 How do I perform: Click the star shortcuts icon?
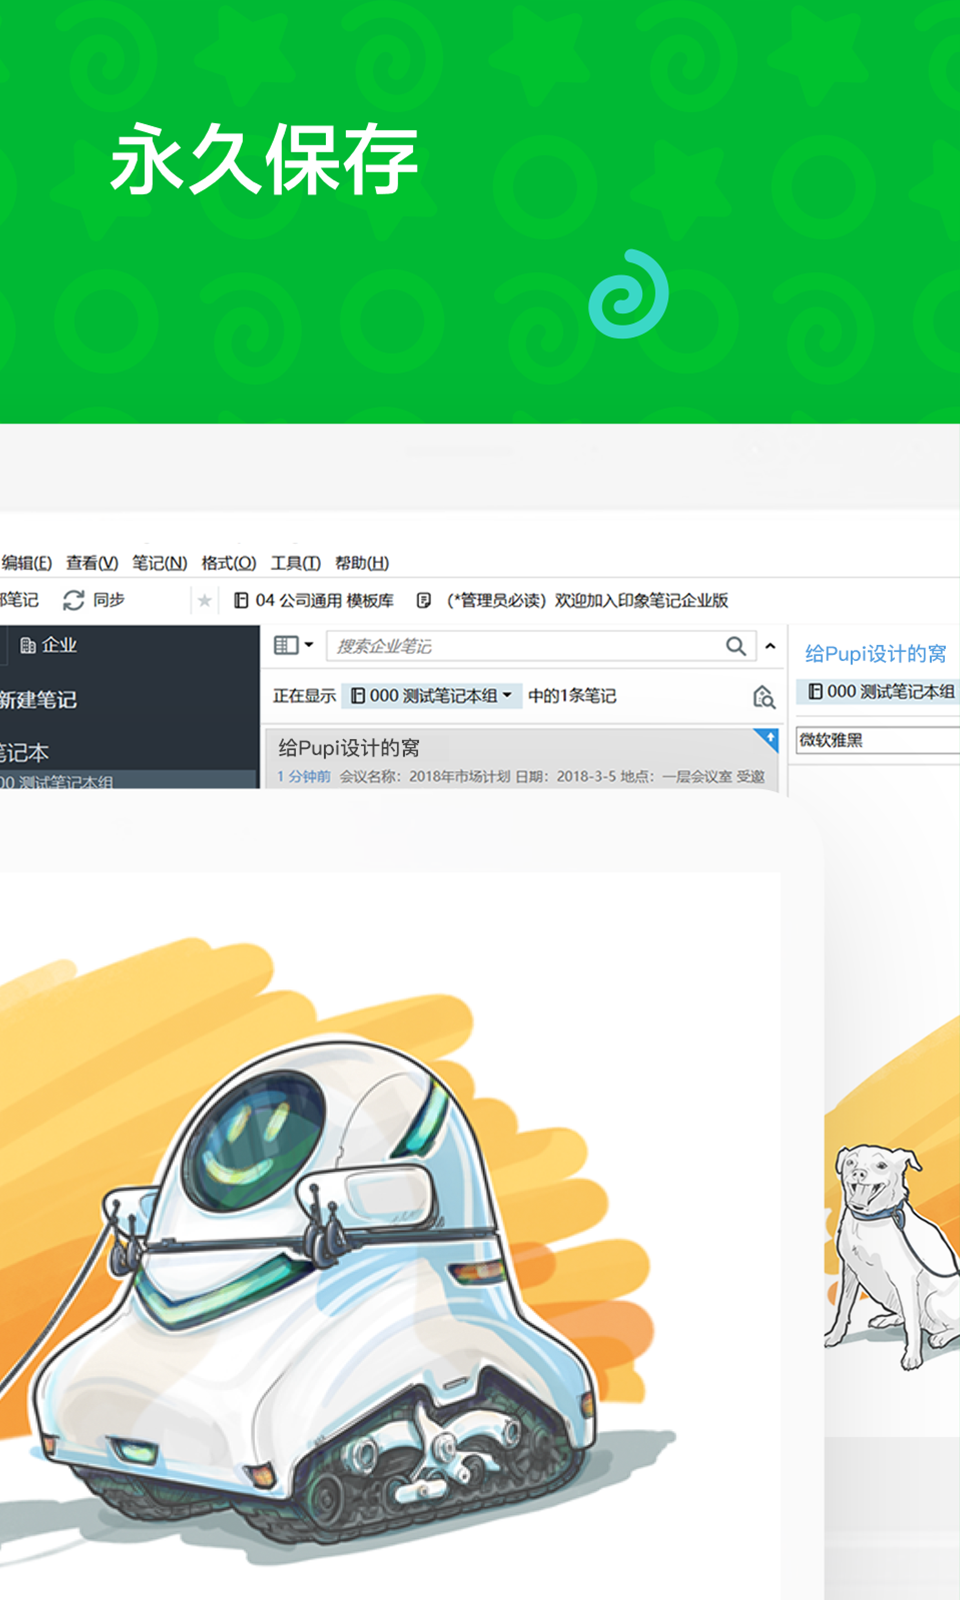204,601
